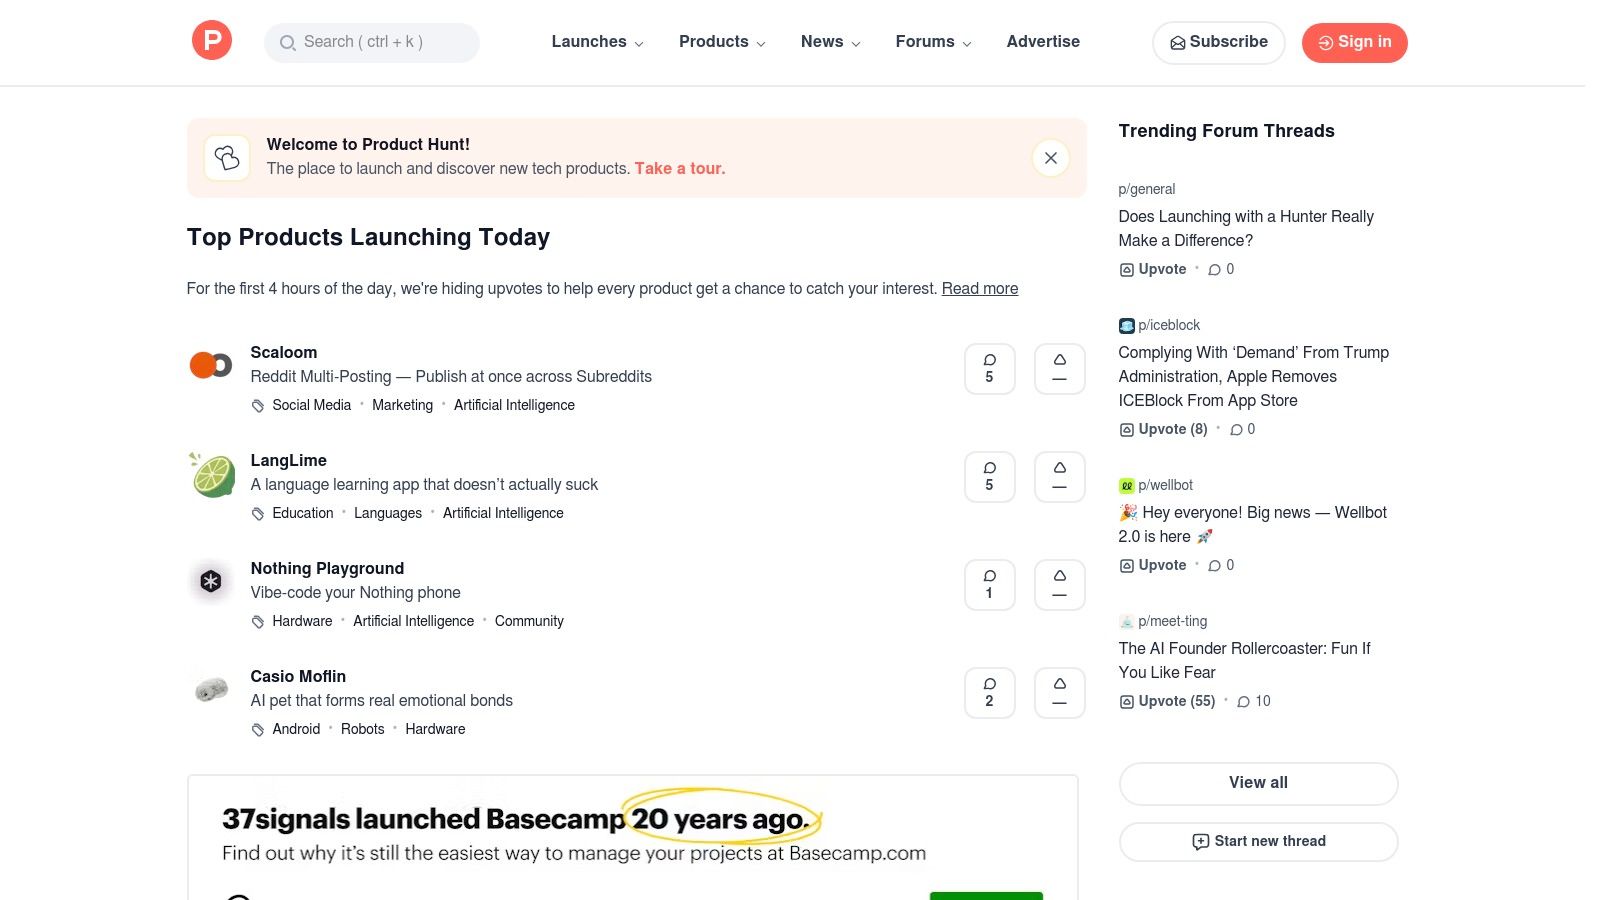This screenshot has width=1600, height=900.
Task: Click the Nothing Playground product icon
Action: click(x=211, y=582)
